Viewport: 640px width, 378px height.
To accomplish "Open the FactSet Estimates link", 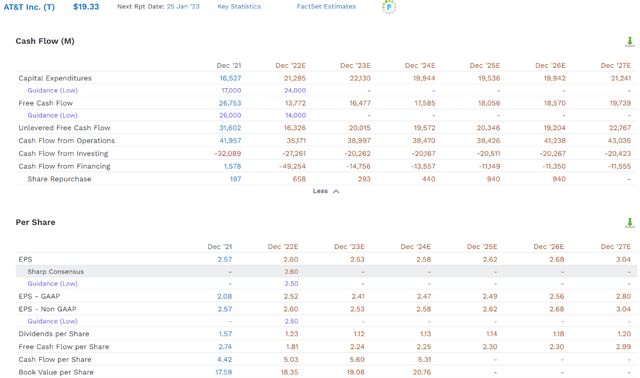I will (326, 7).
